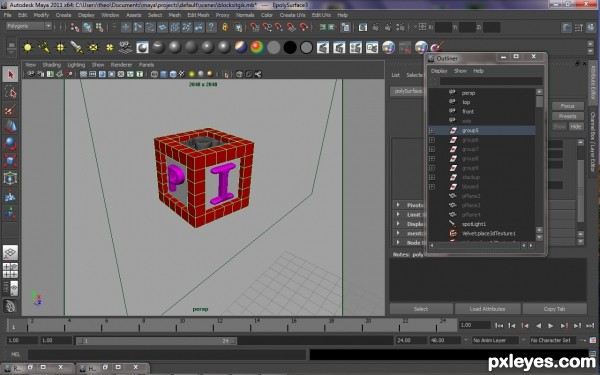Activate the Scale tool cube icon
Image resolution: width=600 pixels, height=375 pixels.
pos(10,161)
